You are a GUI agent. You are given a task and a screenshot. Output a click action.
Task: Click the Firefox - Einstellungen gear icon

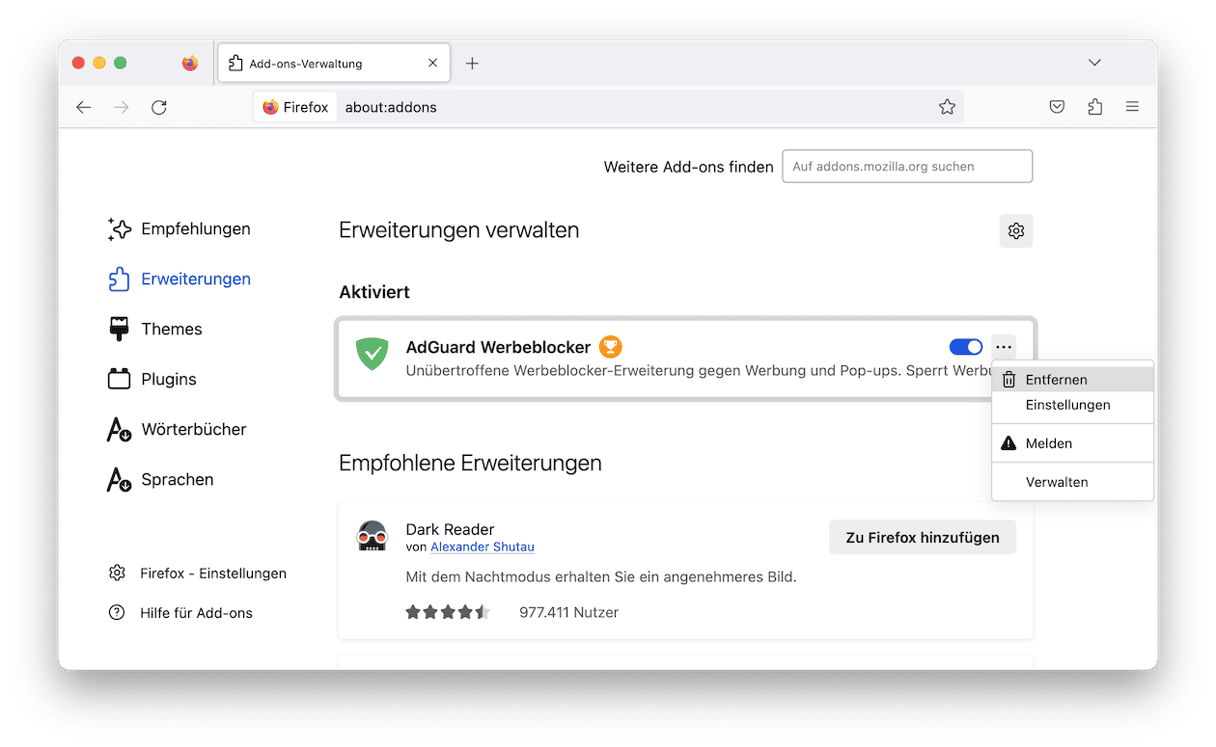click(117, 573)
